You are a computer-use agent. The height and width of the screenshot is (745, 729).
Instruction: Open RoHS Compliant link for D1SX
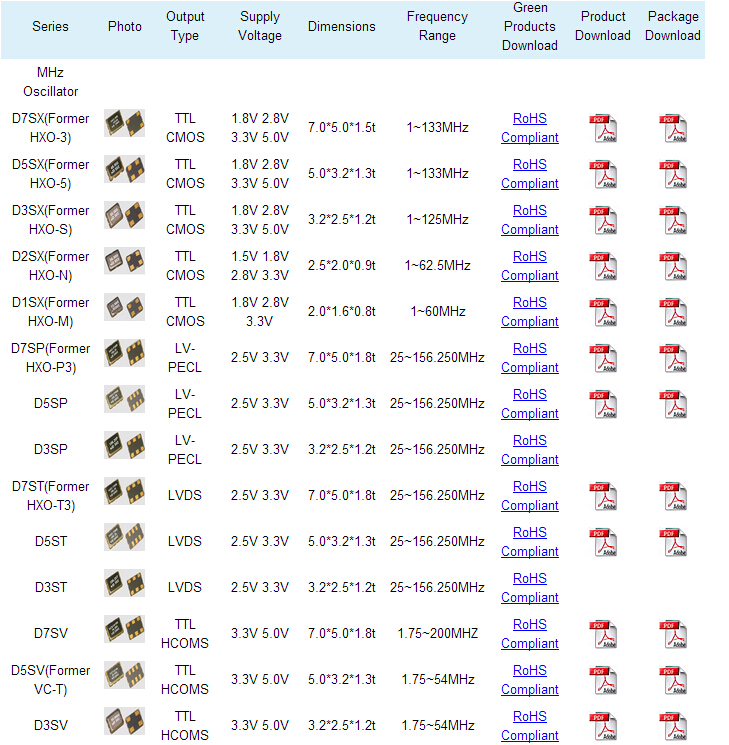529,312
